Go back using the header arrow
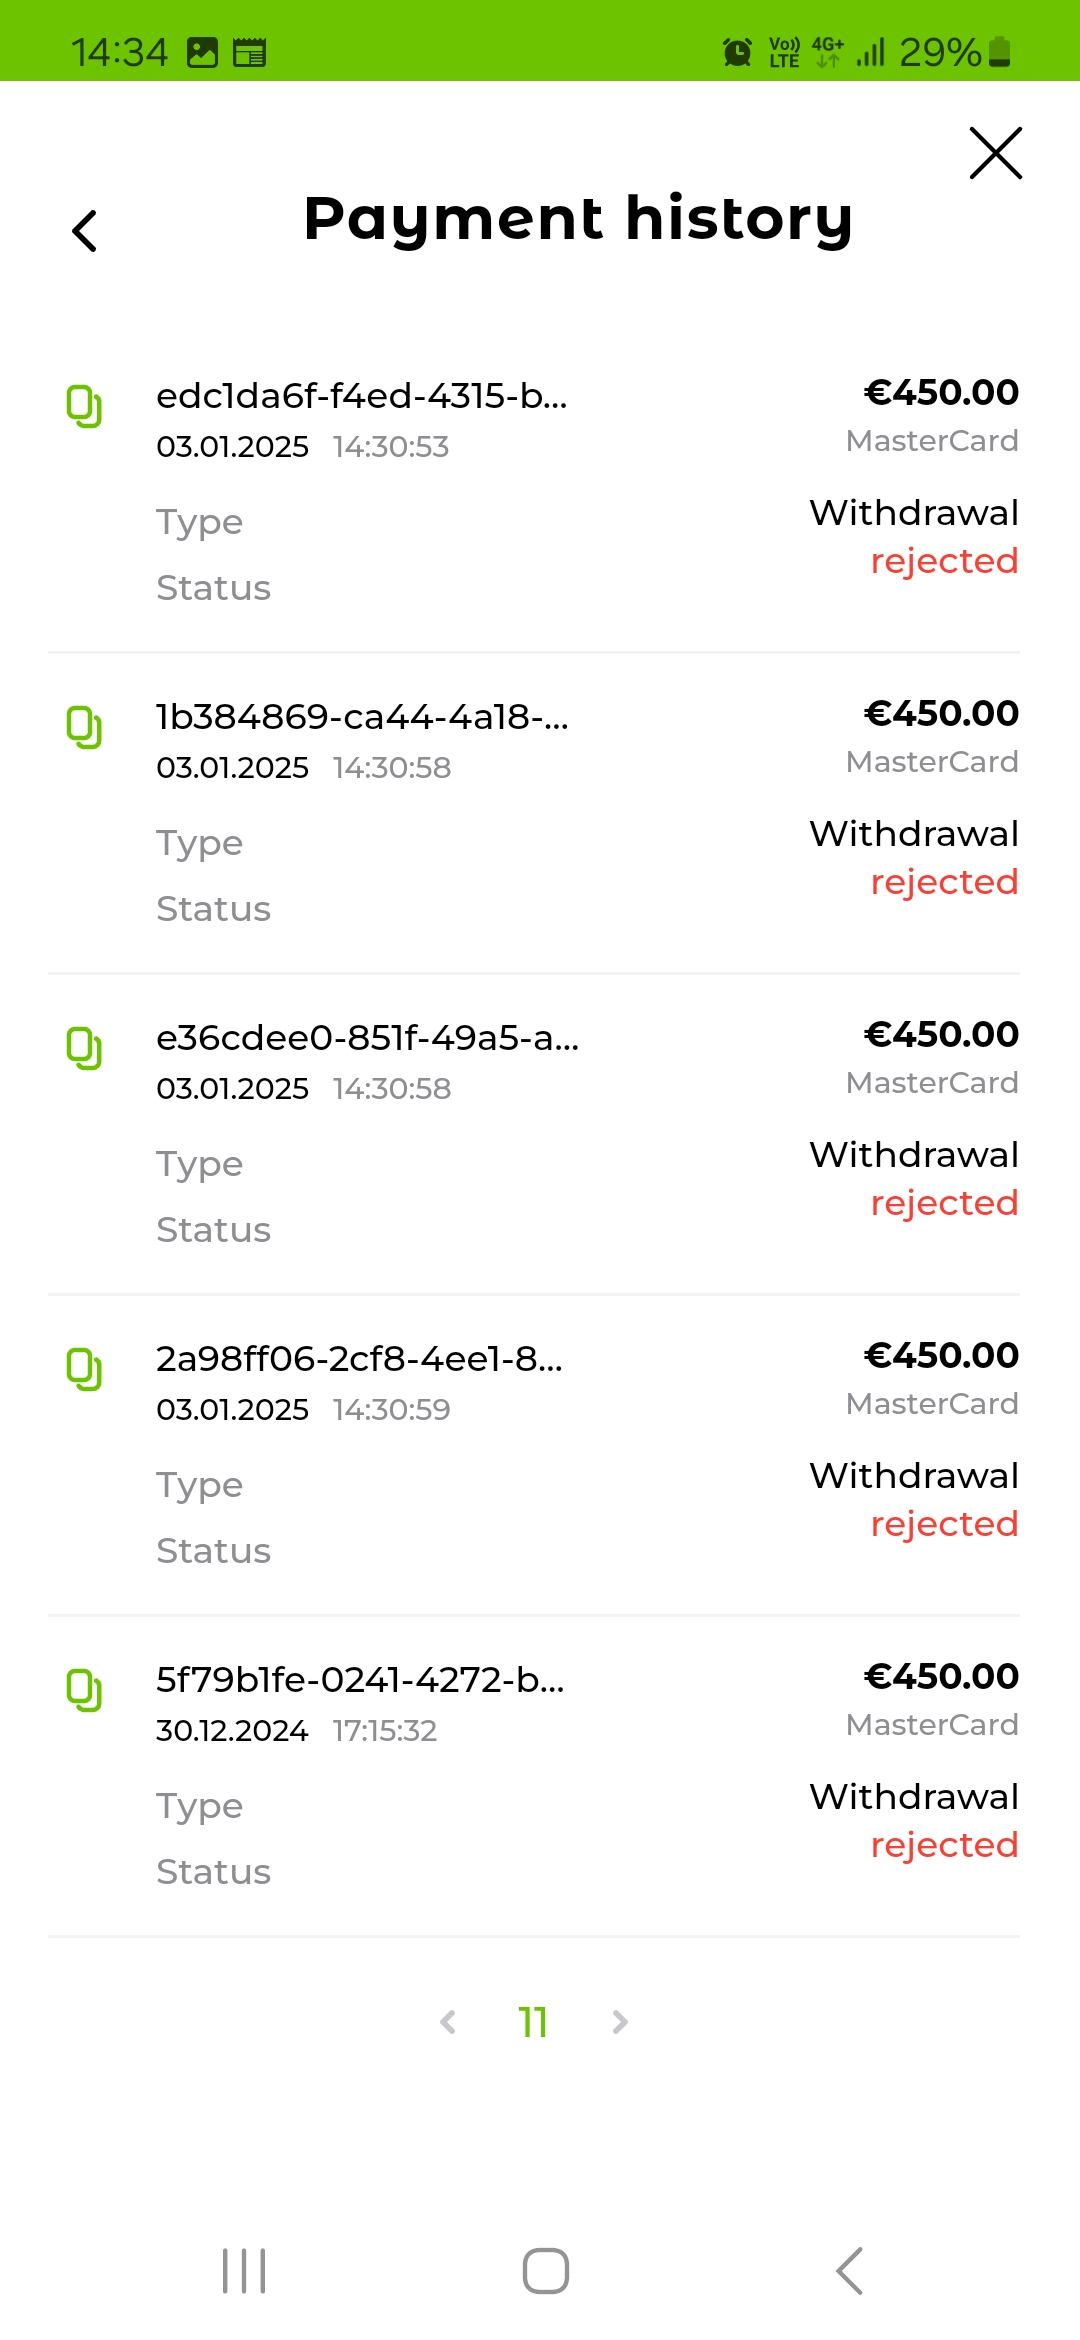Viewport: 1080px width, 2340px height. pyautogui.click(x=86, y=231)
